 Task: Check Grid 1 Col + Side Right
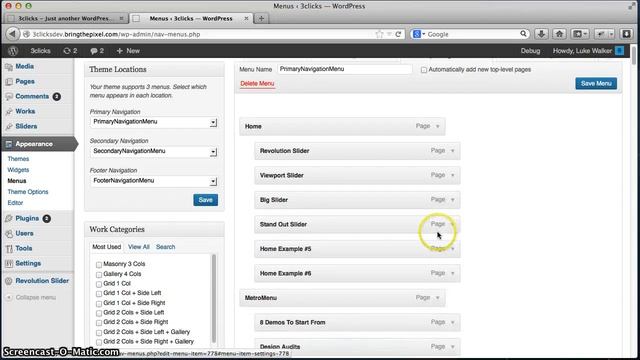click(x=99, y=304)
